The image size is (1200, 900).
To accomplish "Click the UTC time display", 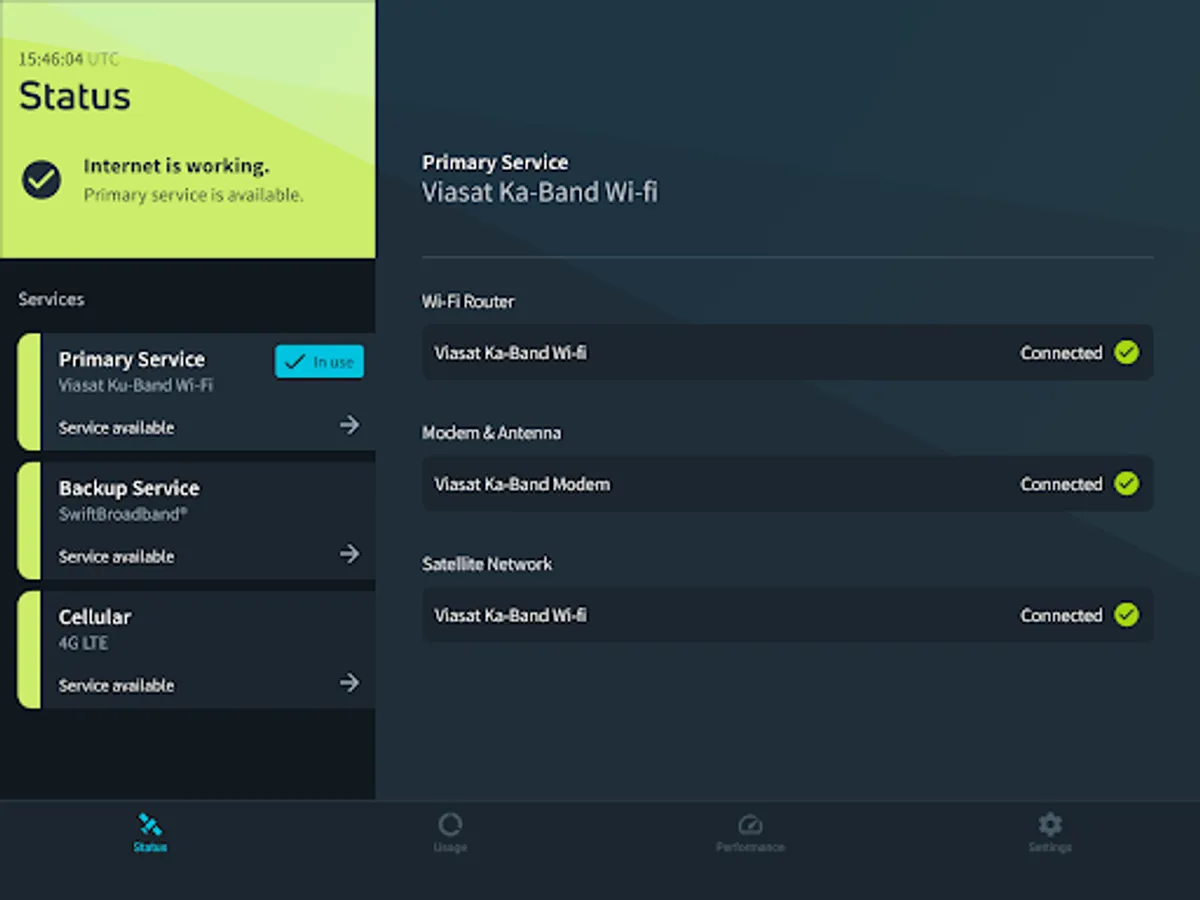I will (68, 59).
